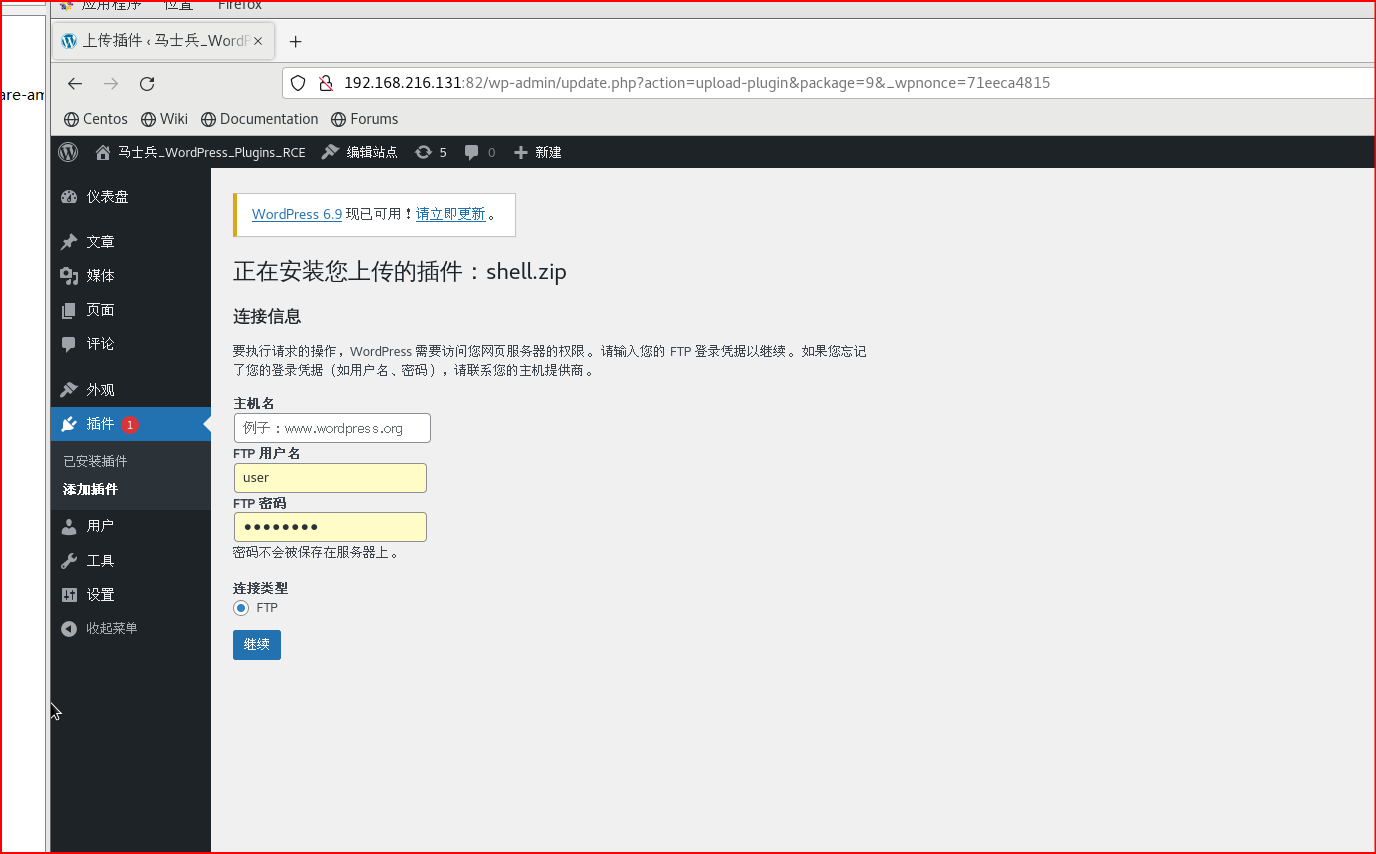
Task: Click the updates icon showing 5
Action: [431, 152]
